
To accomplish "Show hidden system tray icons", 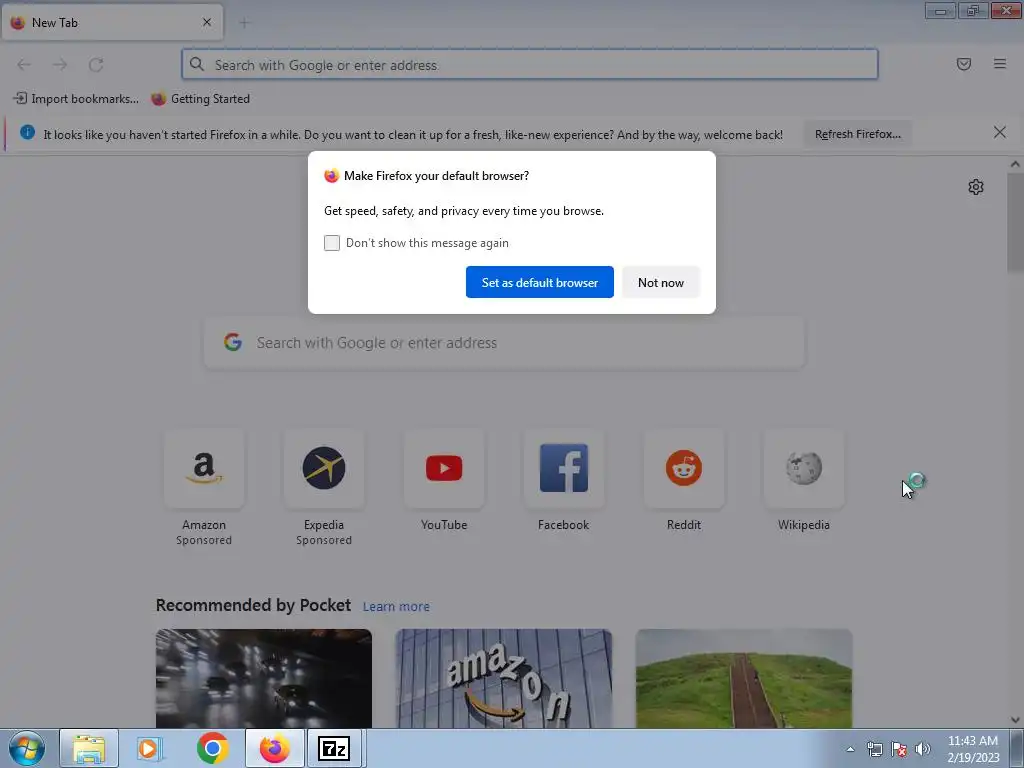I will 850,749.
